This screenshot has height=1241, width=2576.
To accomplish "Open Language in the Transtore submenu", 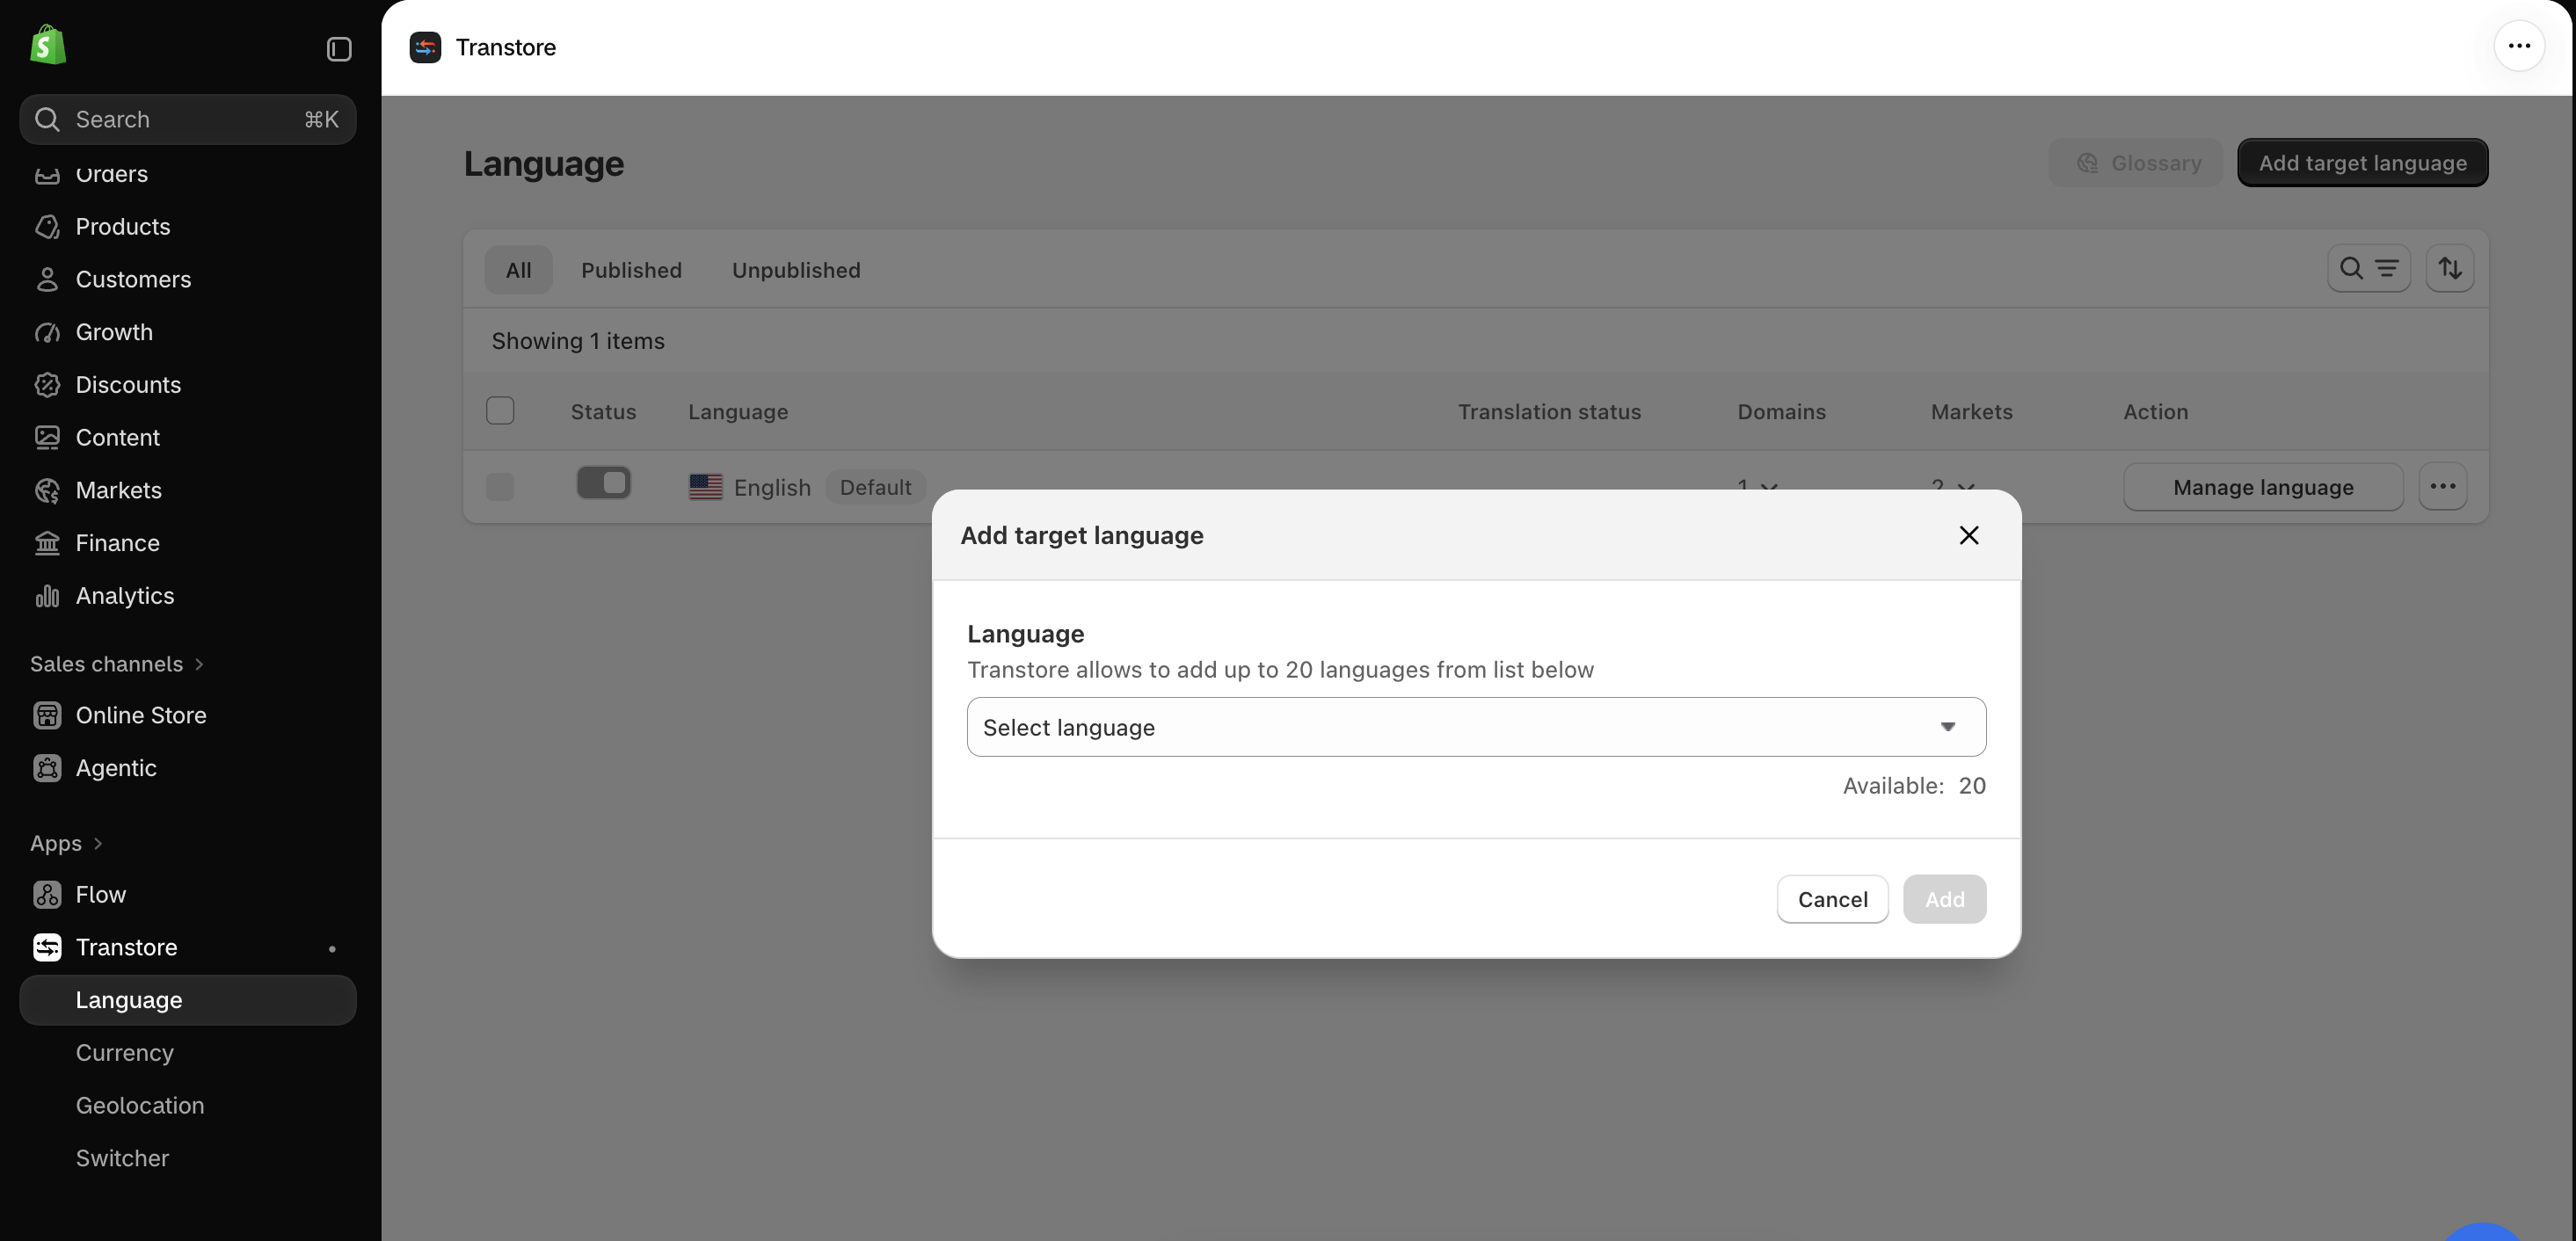I will pyautogui.click(x=188, y=1000).
